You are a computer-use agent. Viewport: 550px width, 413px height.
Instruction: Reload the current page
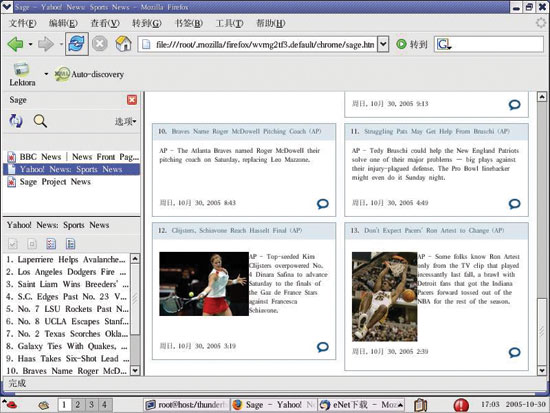click(76, 44)
